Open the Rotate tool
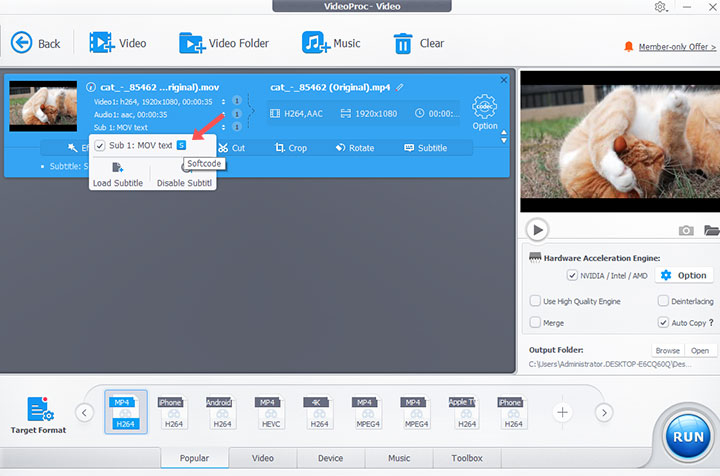Viewport: 720px width, 476px height. coord(354,148)
